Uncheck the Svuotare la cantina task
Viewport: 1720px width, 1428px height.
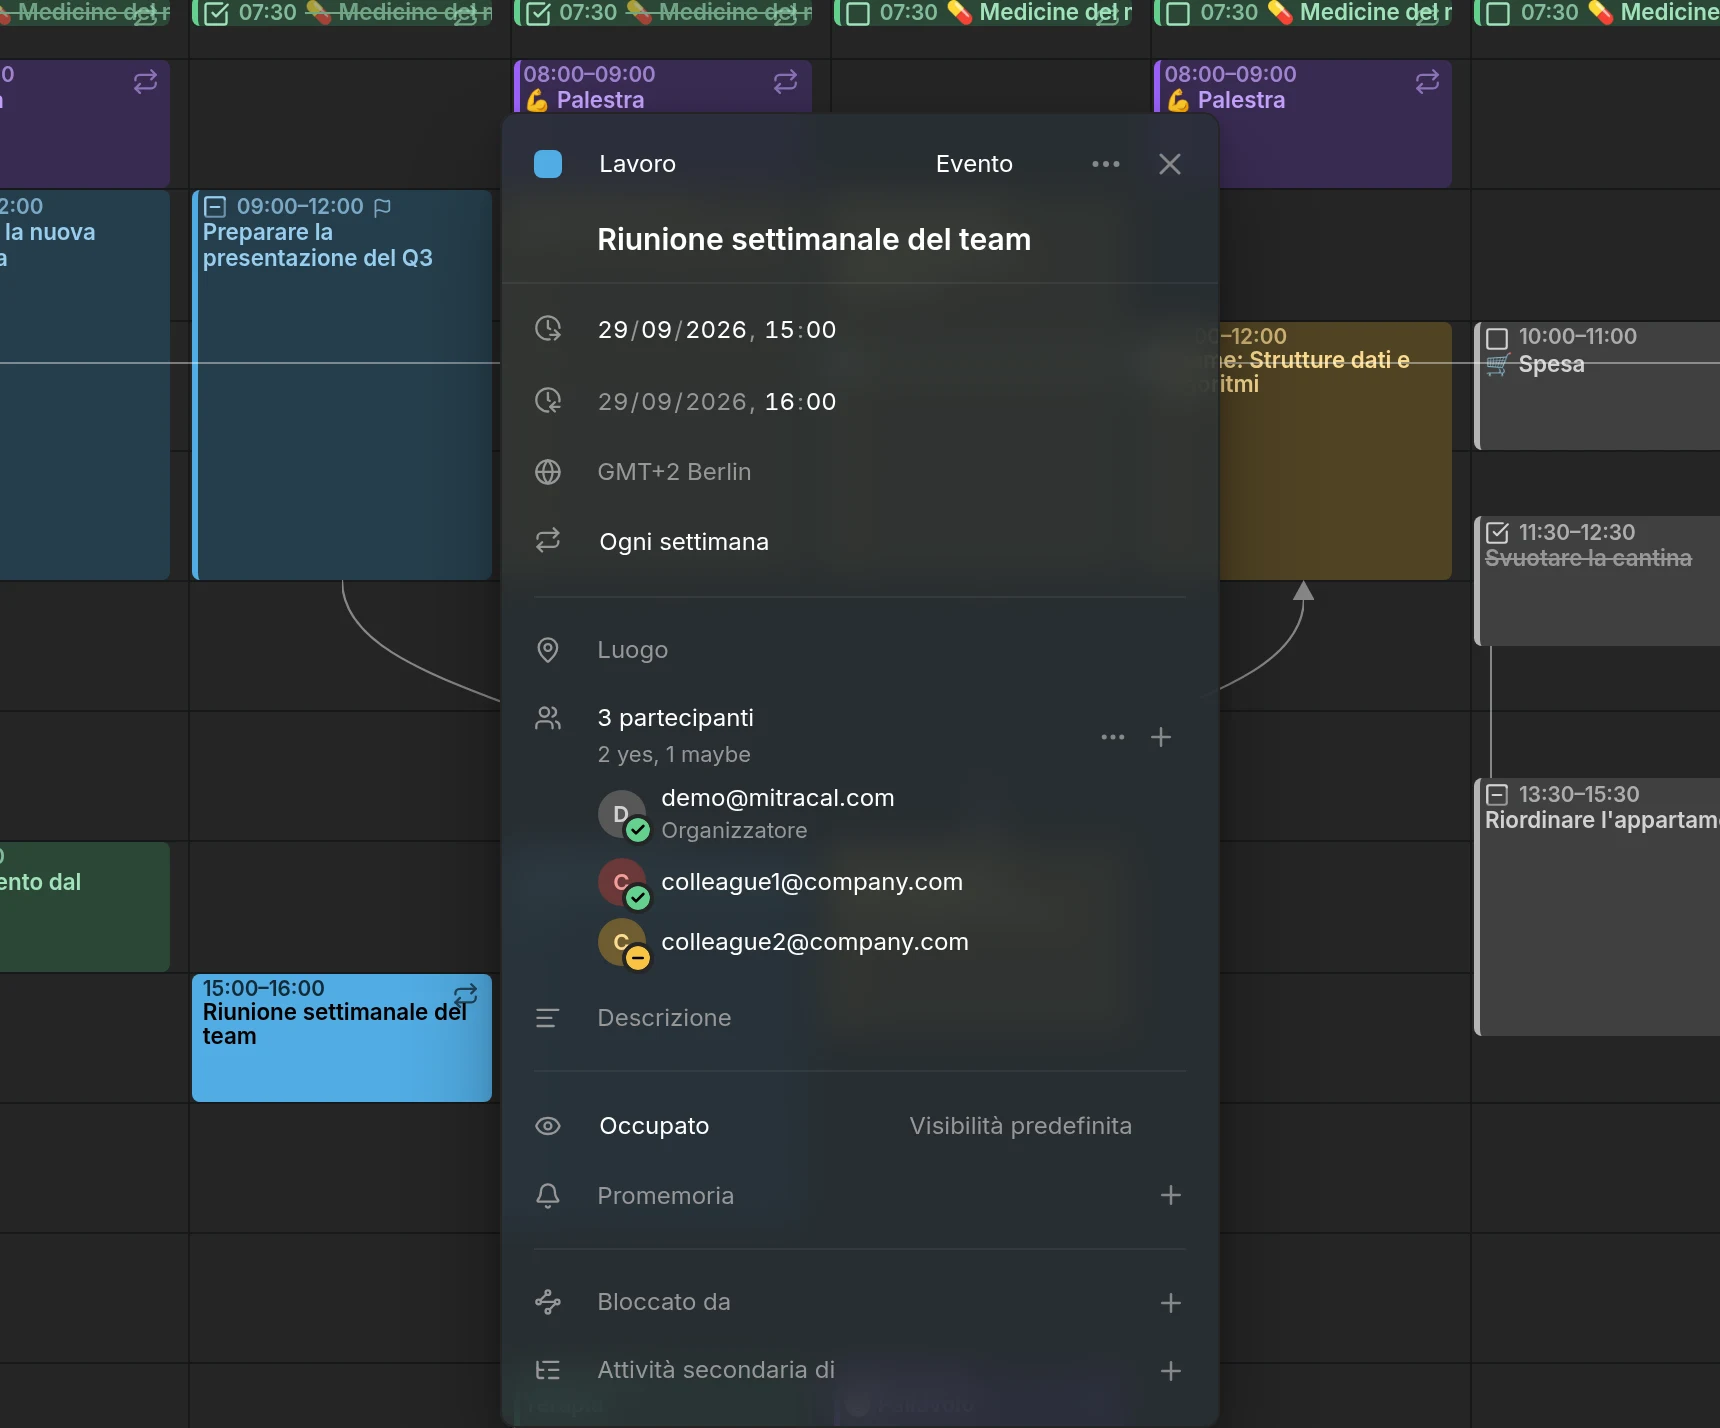[1497, 533]
